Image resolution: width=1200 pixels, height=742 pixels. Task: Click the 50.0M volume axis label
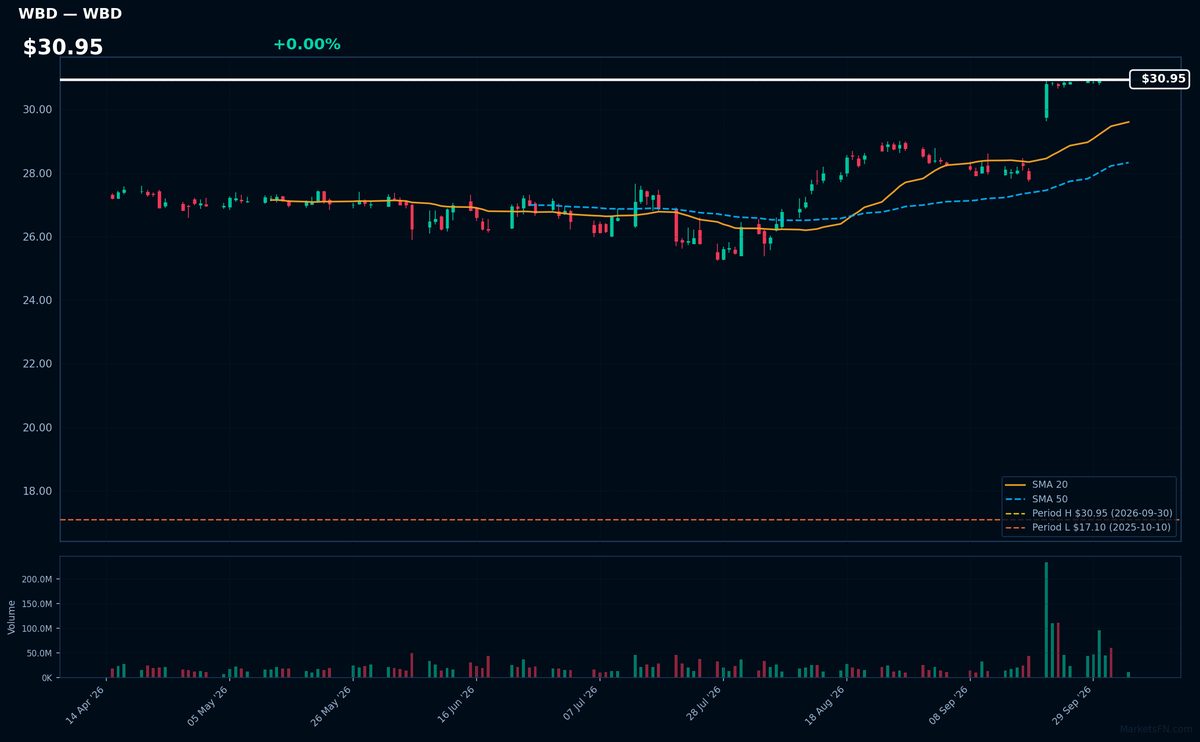pyautogui.click(x=39, y=653)
